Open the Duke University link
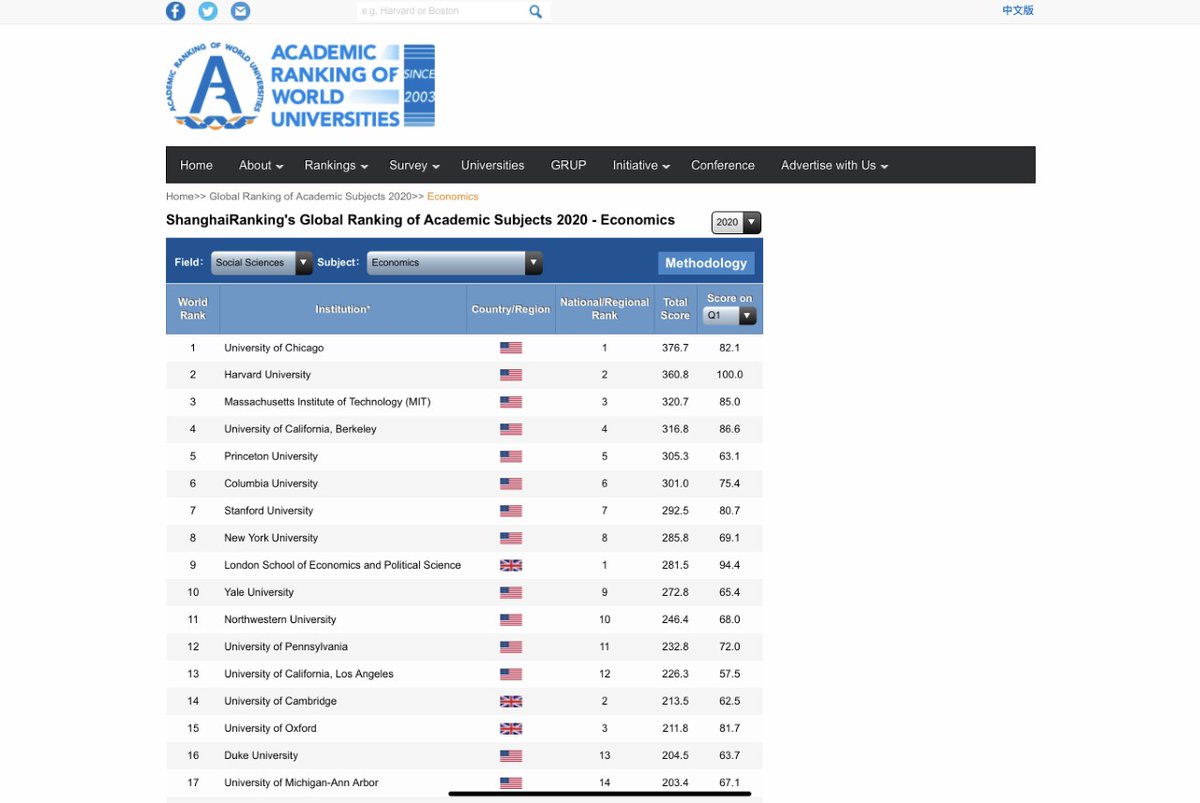The height and width of the screenshot is (803, 1200). click(x=261, y=755)
